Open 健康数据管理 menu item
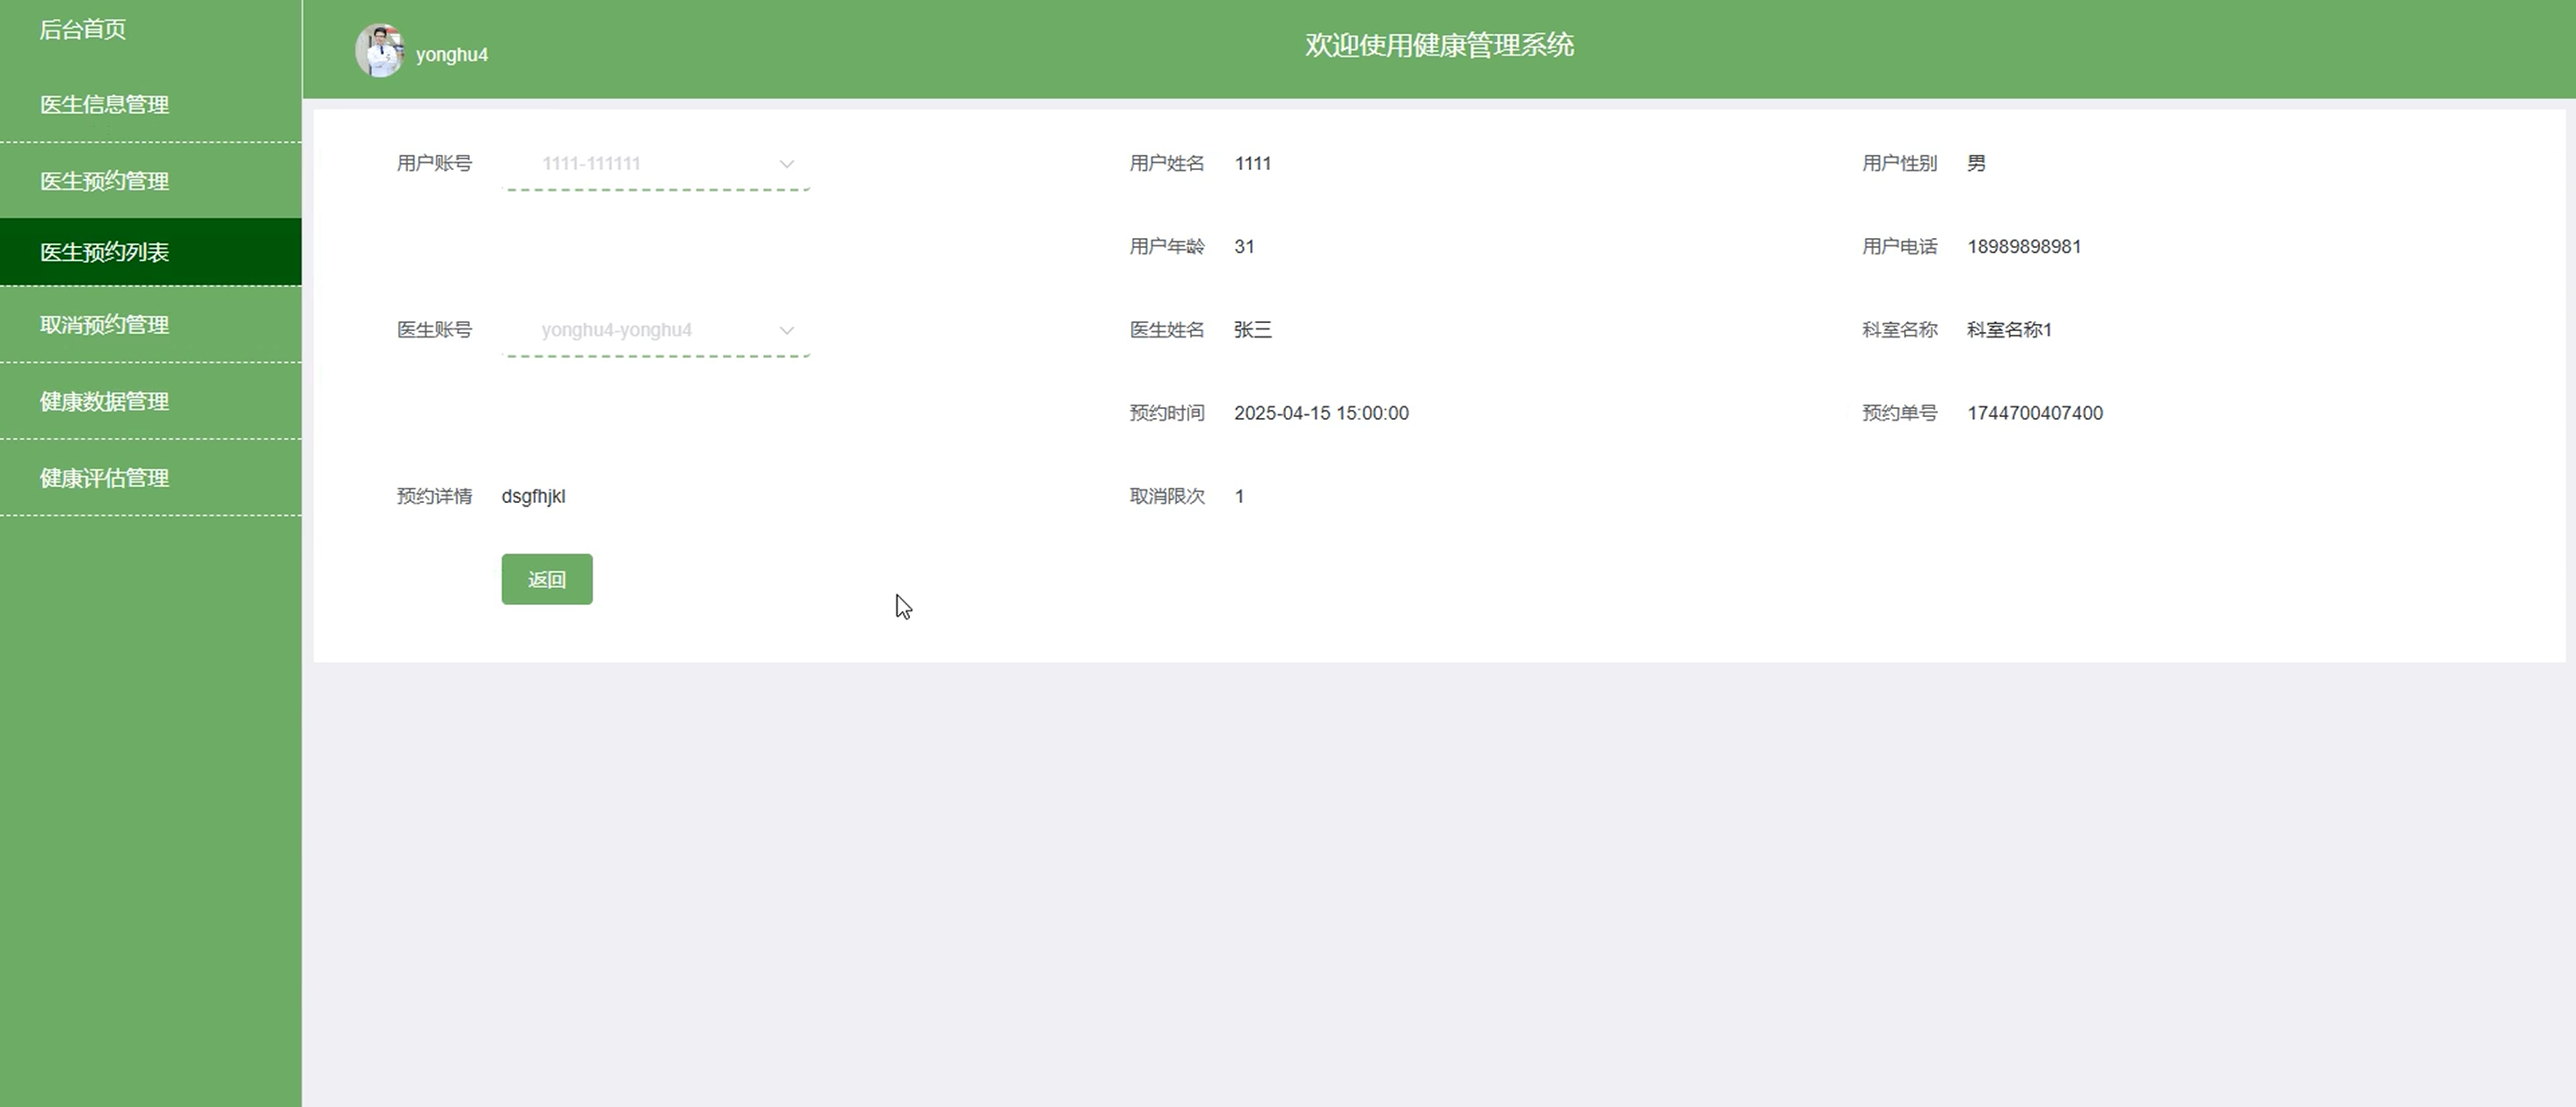The image size is (2576, 1107). pyautogui.click(x=104, y=401)
